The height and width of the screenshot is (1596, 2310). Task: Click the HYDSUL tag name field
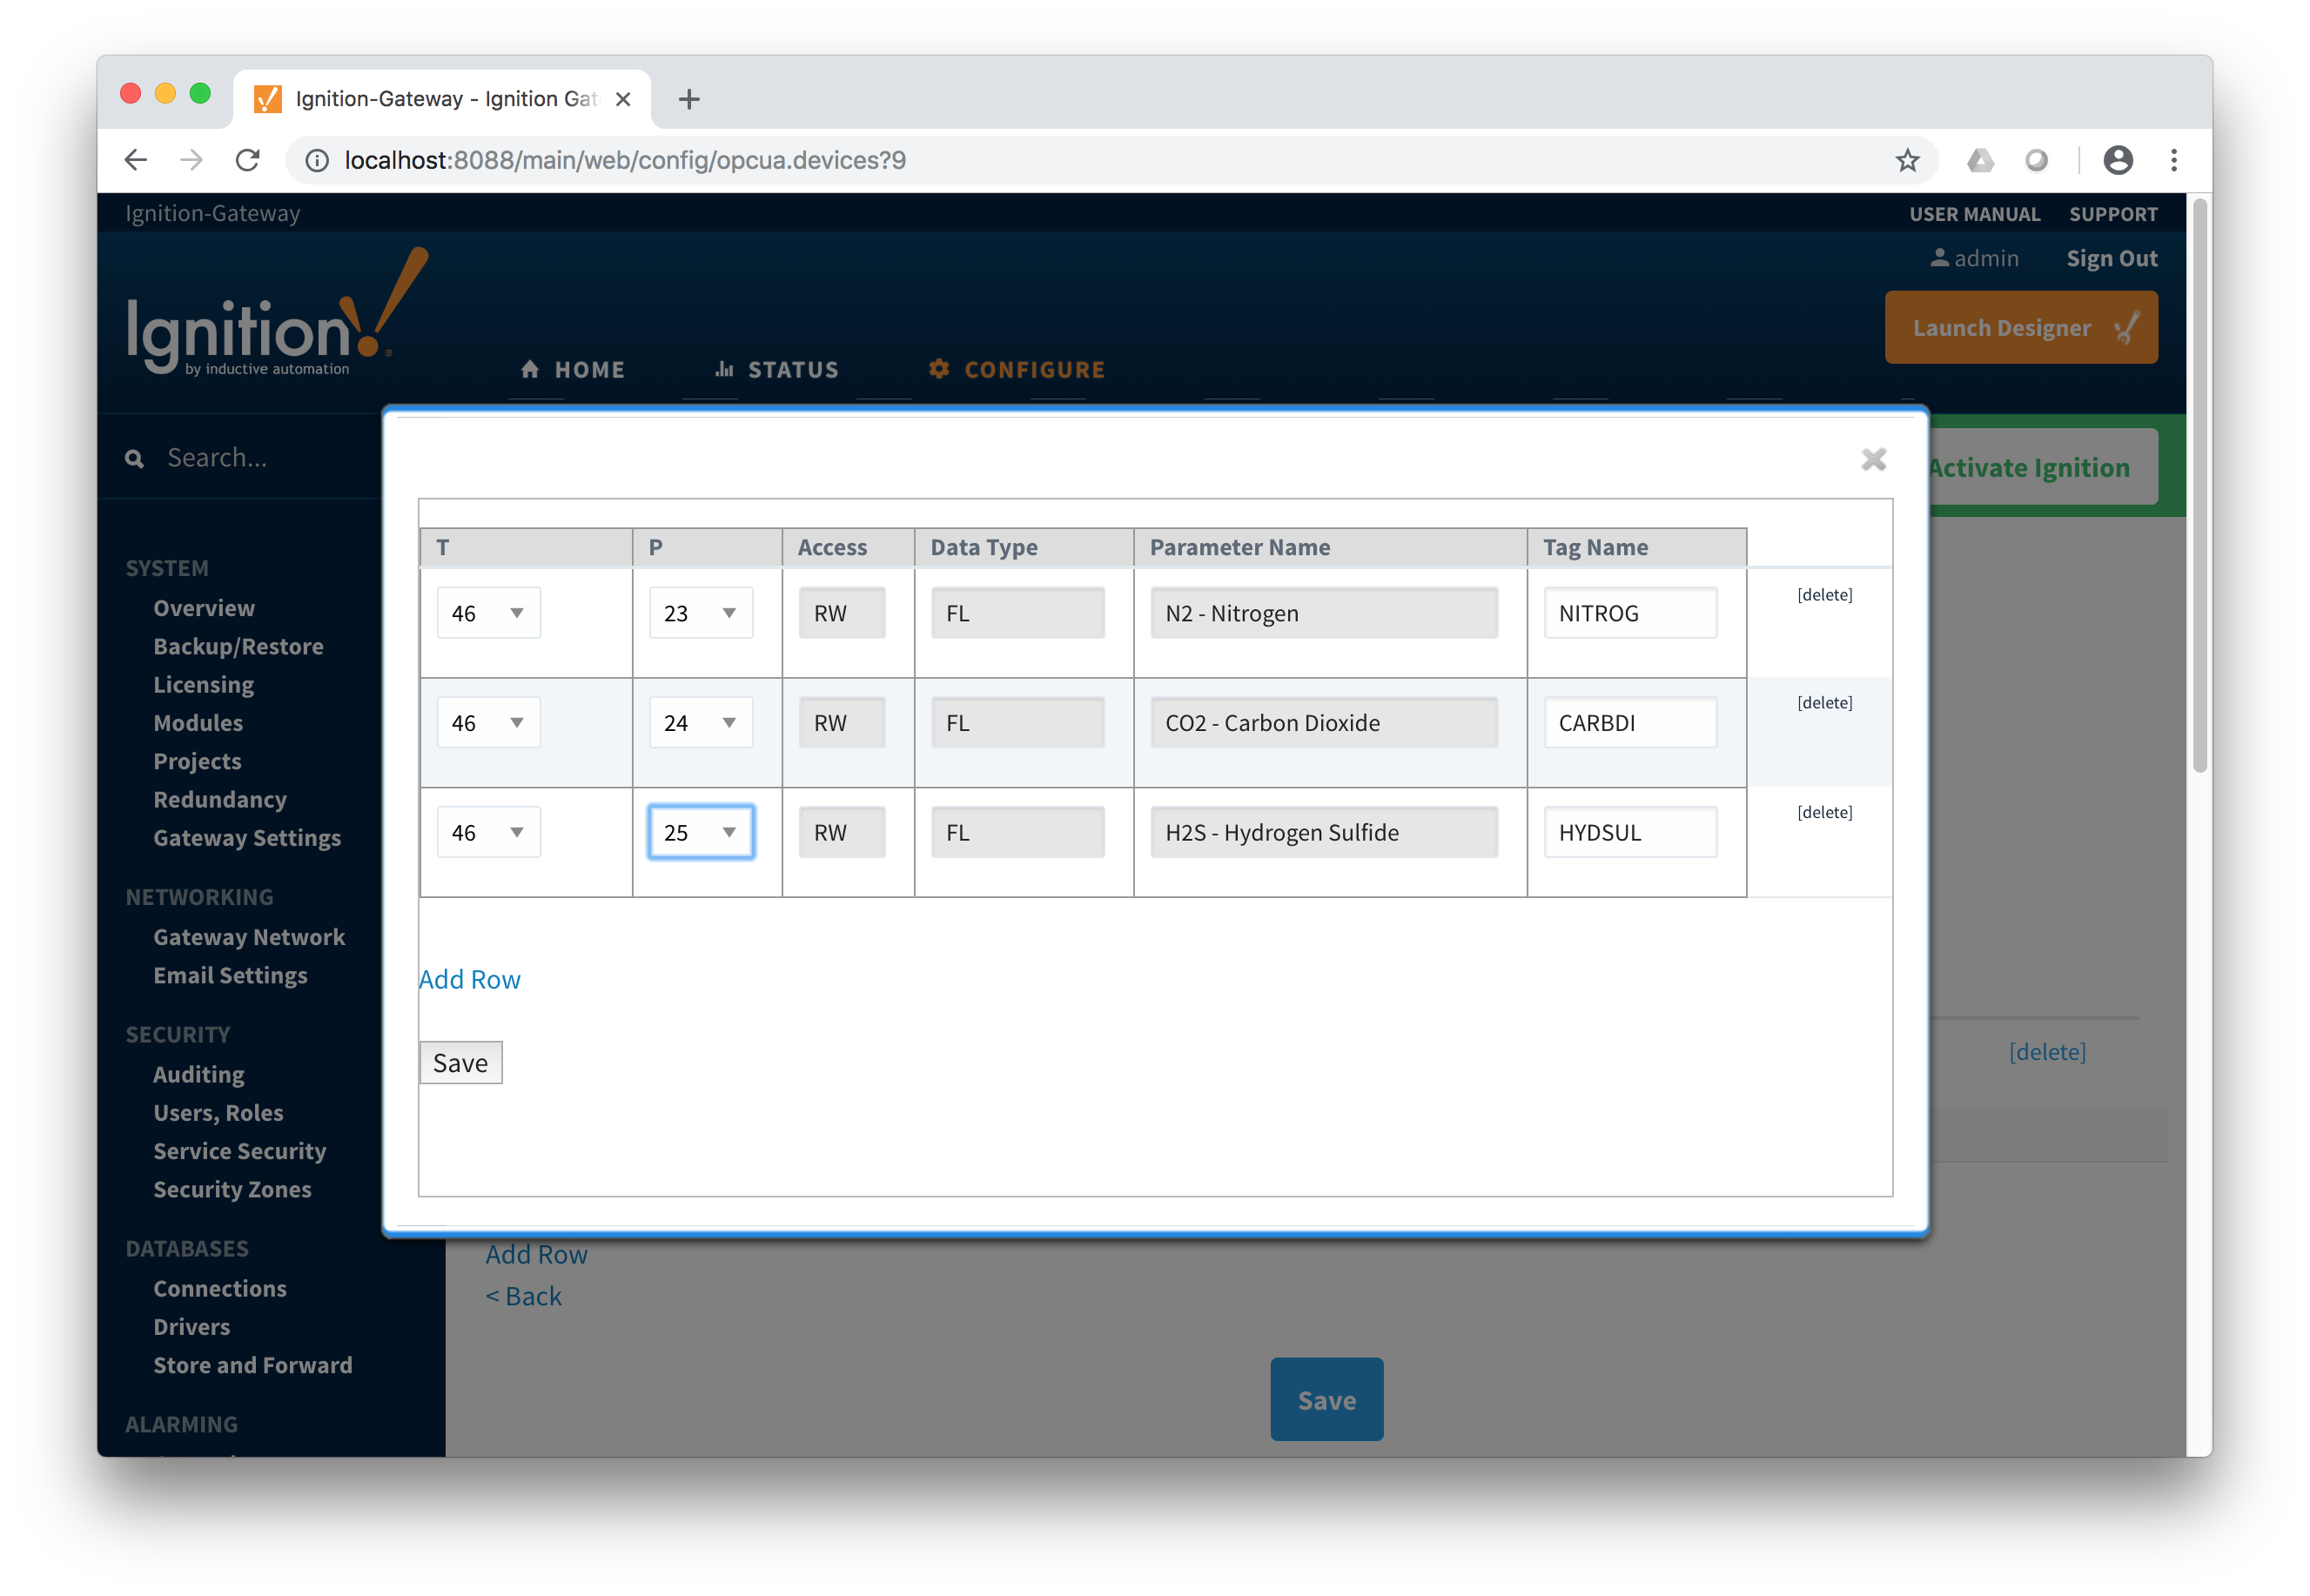click(1629, 832)
